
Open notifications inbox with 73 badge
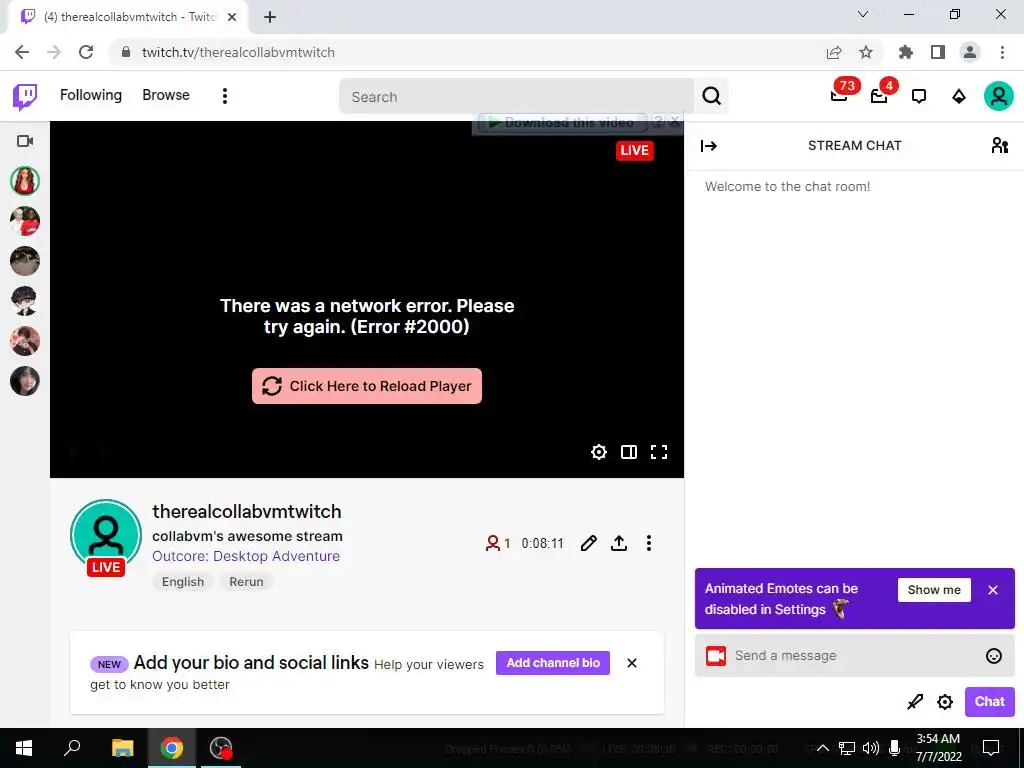[840, 95]
